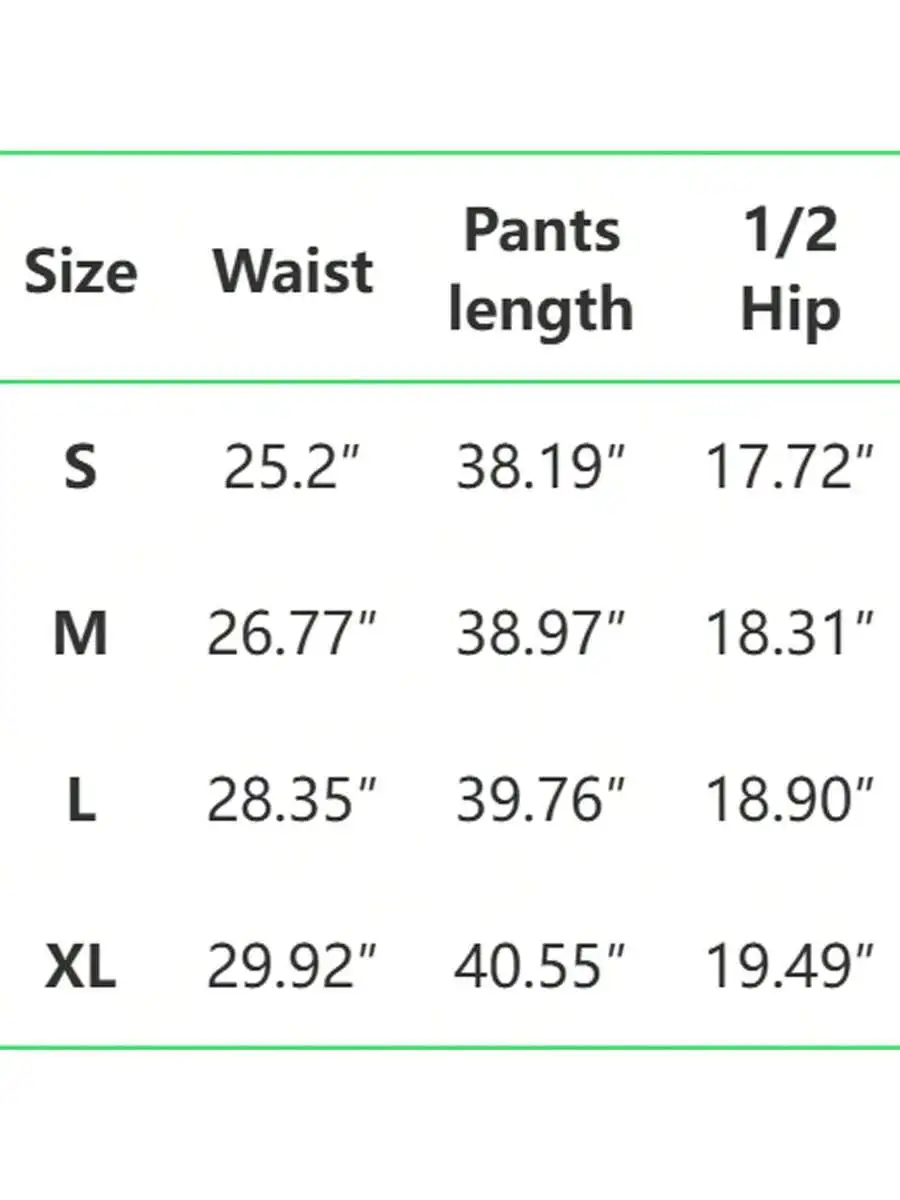Select the 1/2 Hip column header
The width and height of the screenshot is (900, 1200).
(790, 270)
